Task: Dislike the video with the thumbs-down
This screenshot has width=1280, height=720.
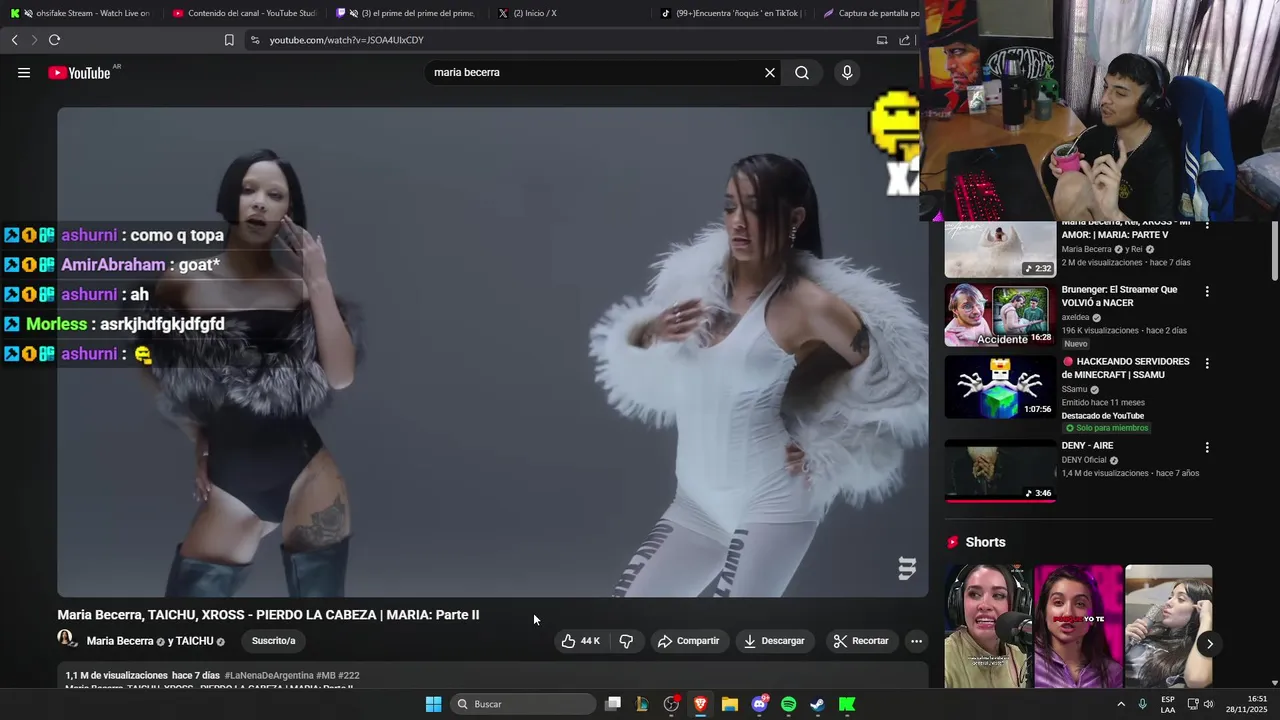Action: point(626,641)
